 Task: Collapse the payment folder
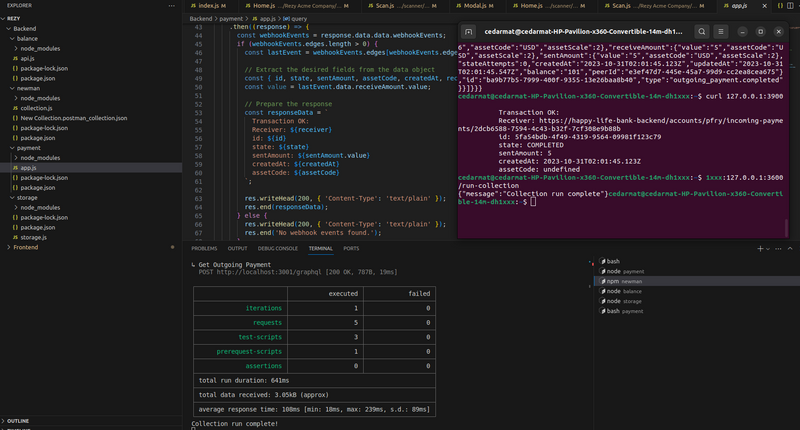pyautogui.click(x=91, y=148)
